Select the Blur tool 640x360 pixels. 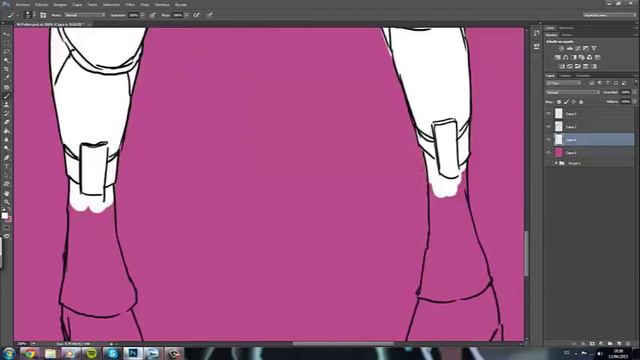6,140
